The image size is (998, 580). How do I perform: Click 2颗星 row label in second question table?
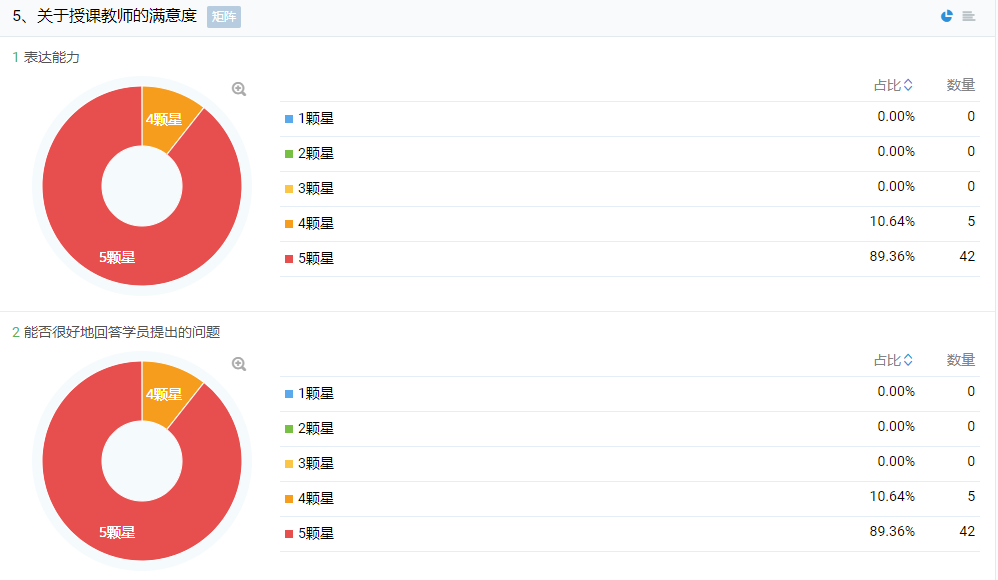tap(316, 428)
